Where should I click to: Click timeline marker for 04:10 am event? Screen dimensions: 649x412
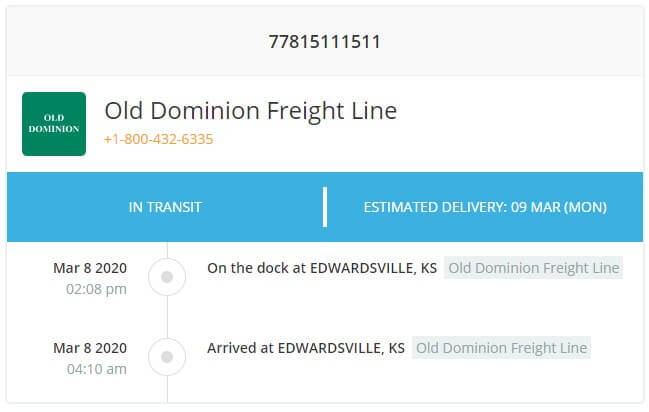point(167,357)
